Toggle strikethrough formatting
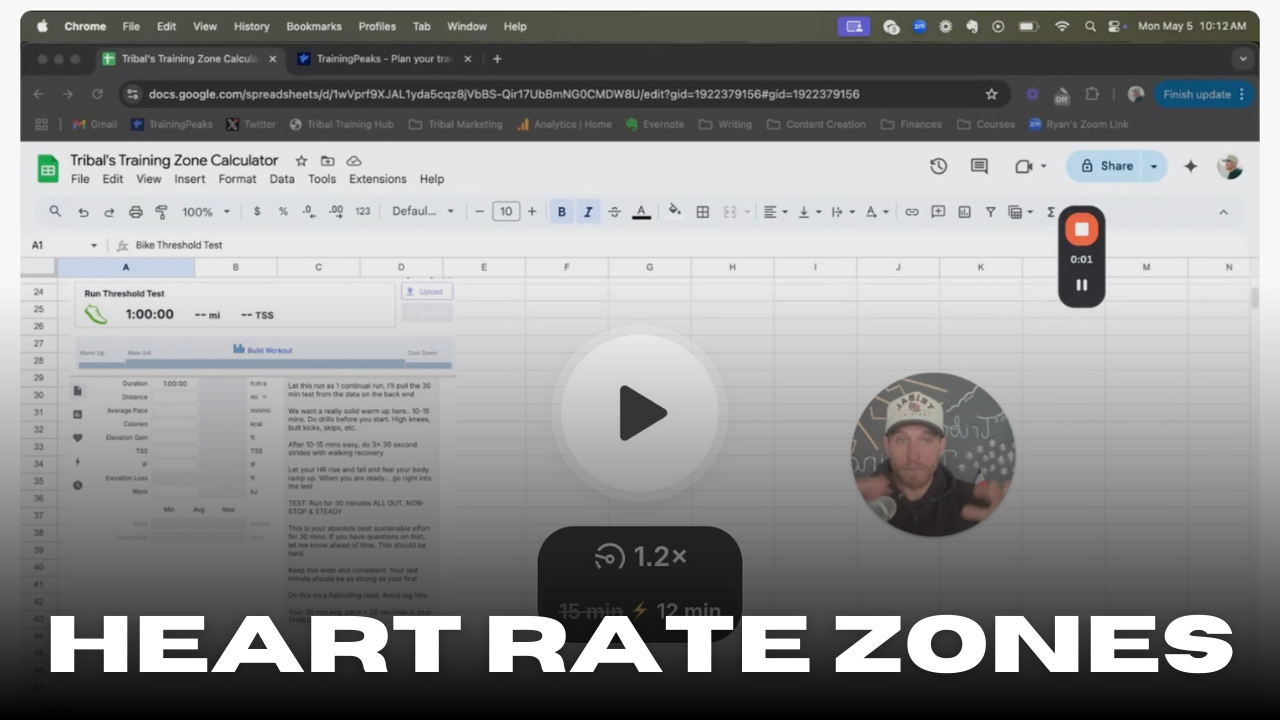 (614, 211)
